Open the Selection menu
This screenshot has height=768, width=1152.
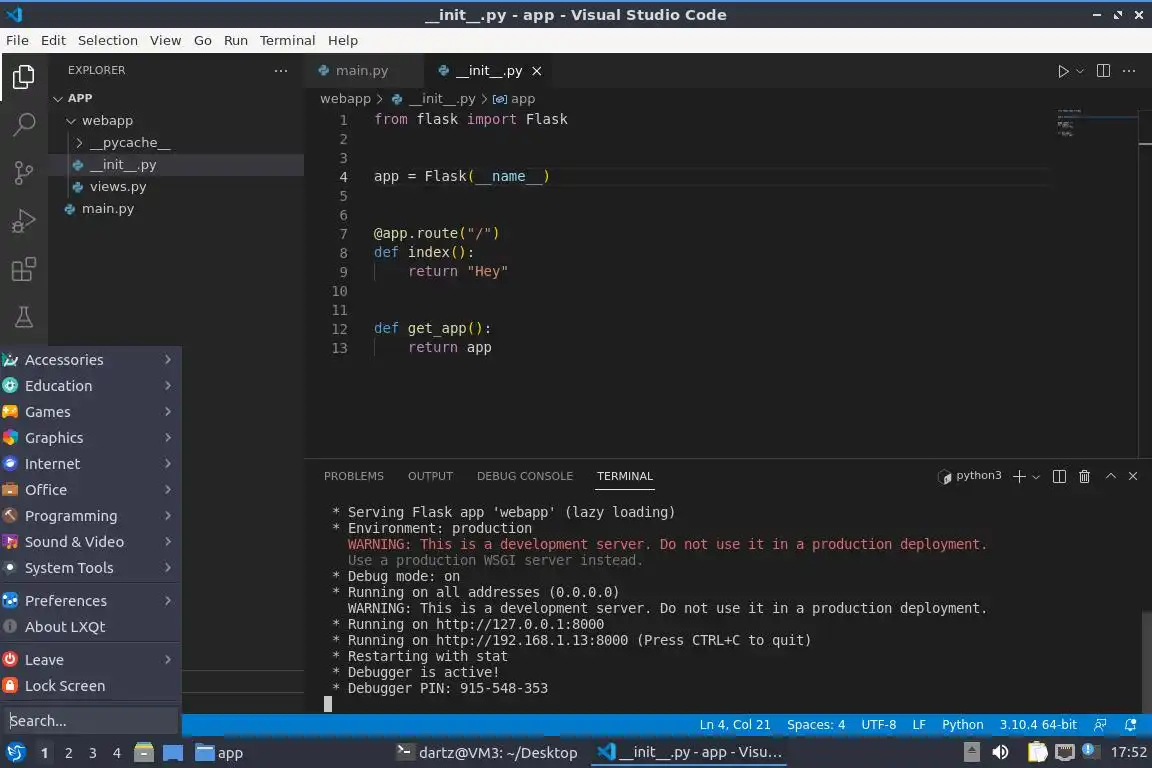107,40
